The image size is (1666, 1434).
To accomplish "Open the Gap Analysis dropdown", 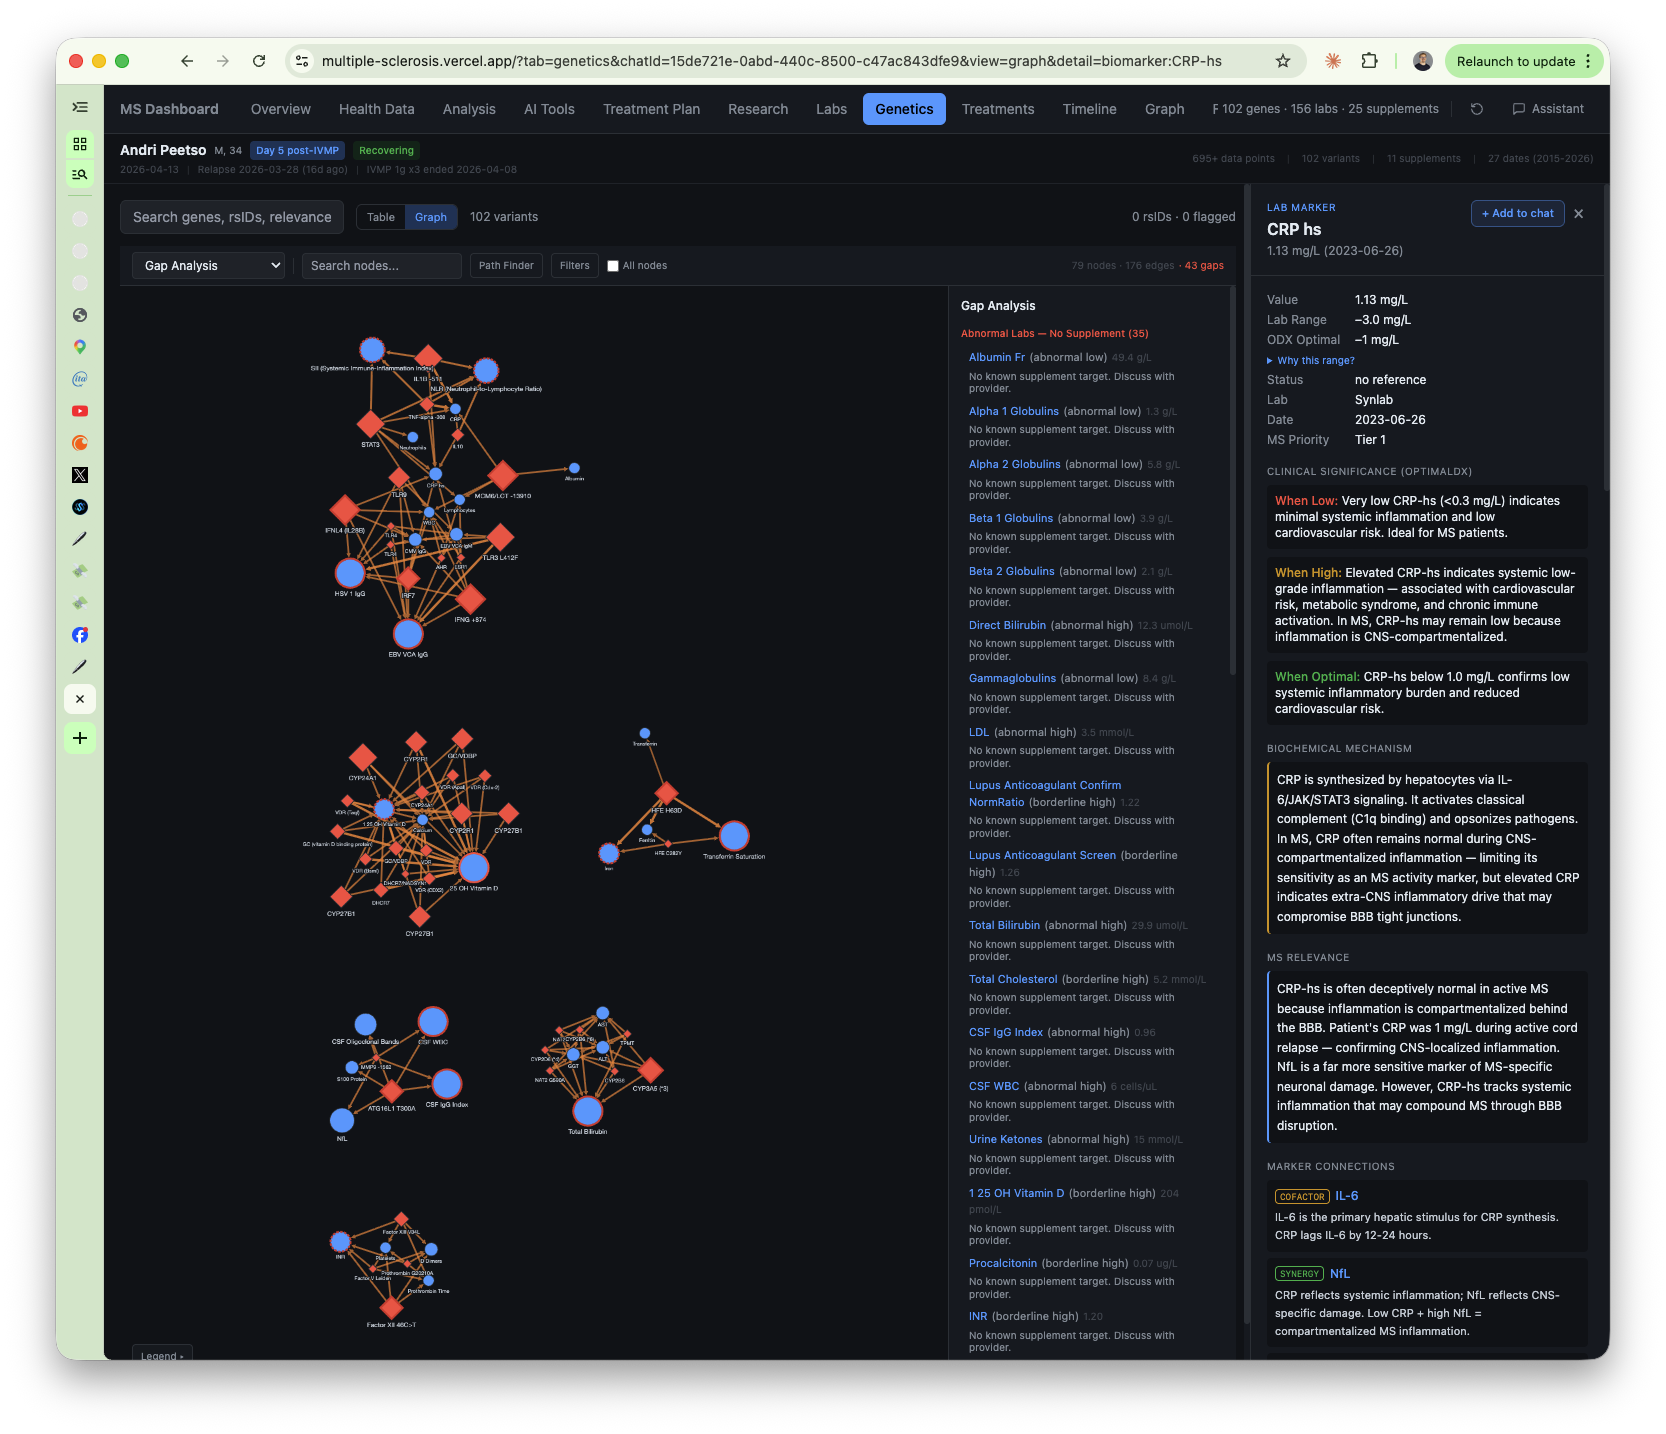I will (x=207, y=265).
